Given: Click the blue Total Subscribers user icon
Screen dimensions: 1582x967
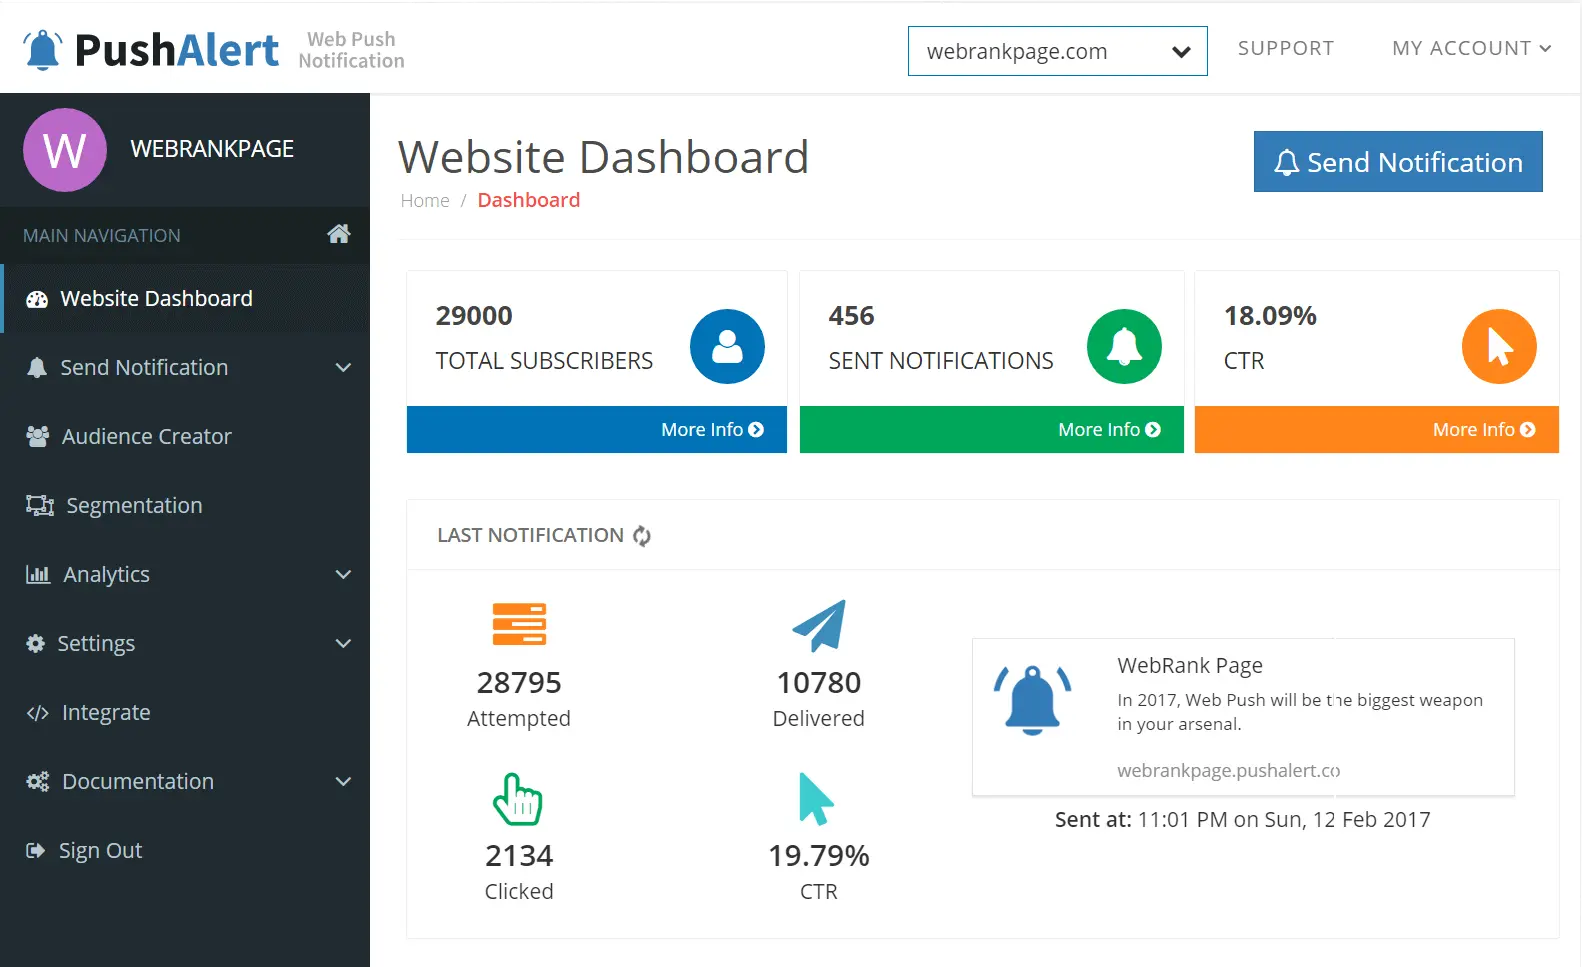Looking at the screenshot, I should [727, 346].
